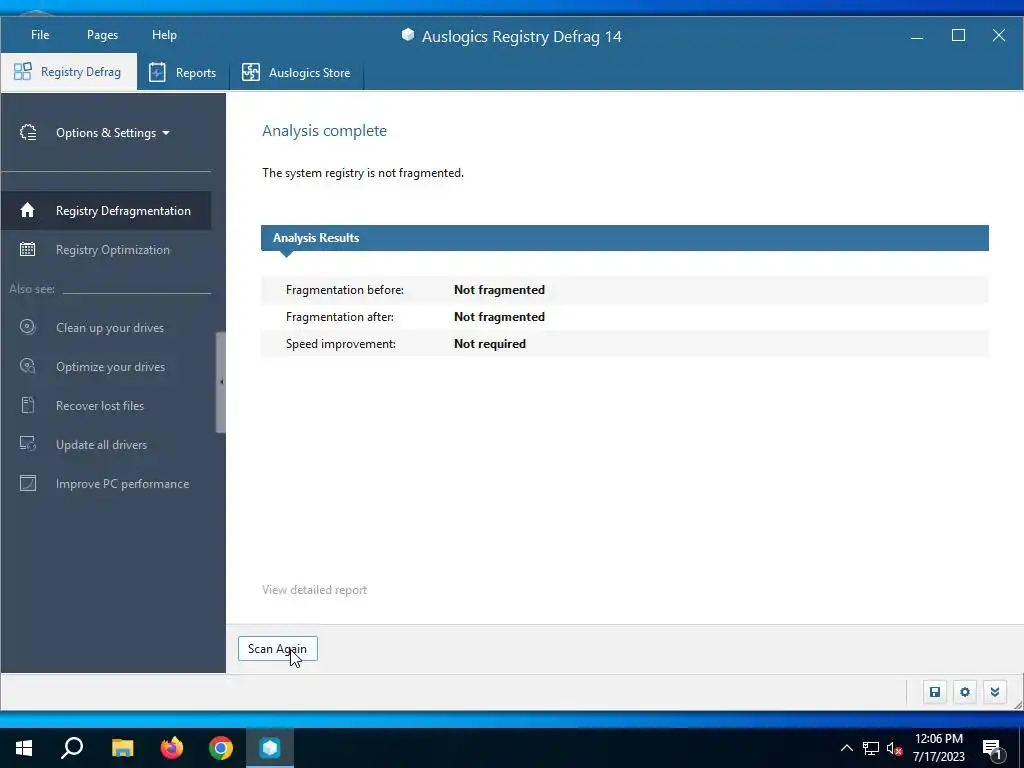Click the taskbar clock showing 12:06 PM
This screenshot has width=1024, height=768.
tap(938, 748)
